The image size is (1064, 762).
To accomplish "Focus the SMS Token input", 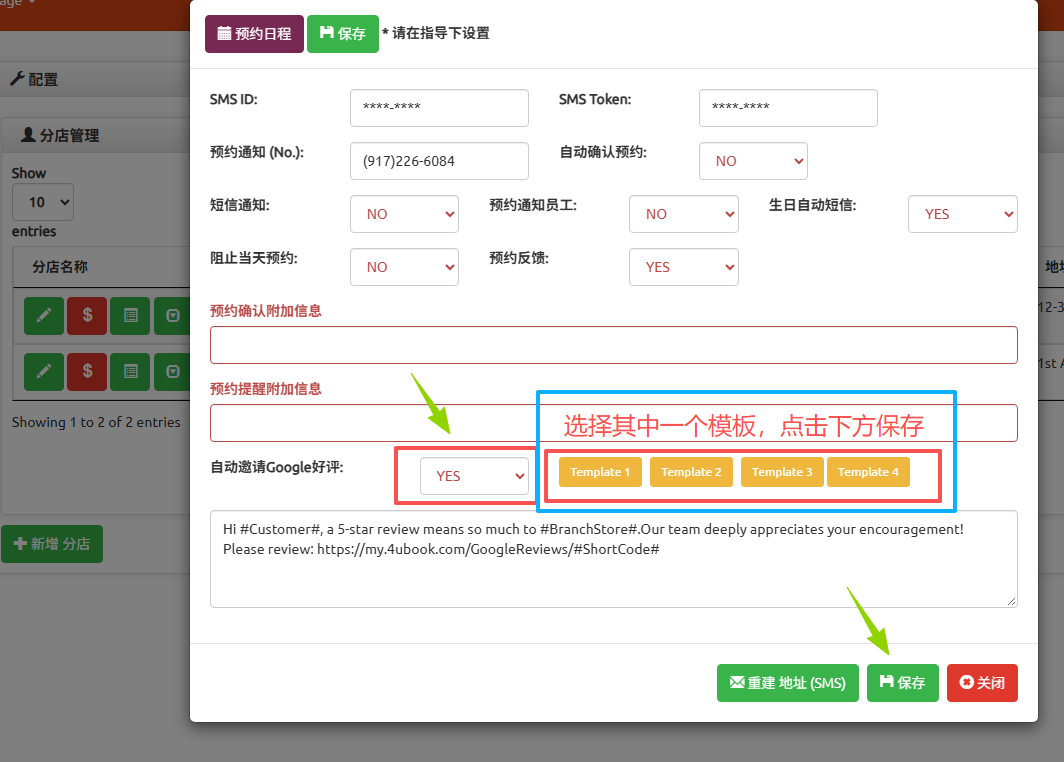I will click(788, 108).
